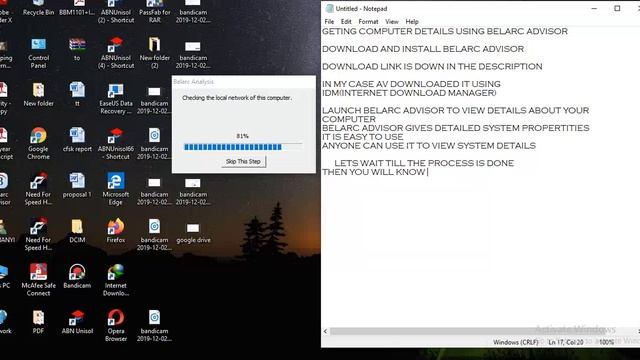Click 'Checking the local network' status text
Viewport: 640px width, 360px height.
point(237,98)
